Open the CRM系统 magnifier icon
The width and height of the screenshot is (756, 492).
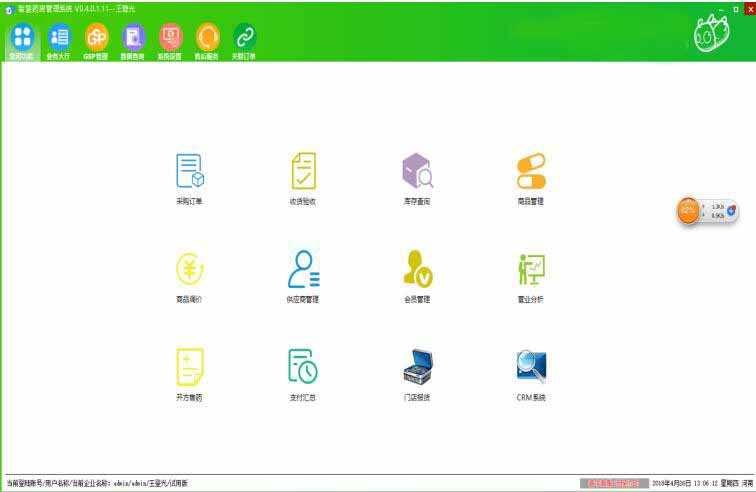click(531, 367)
